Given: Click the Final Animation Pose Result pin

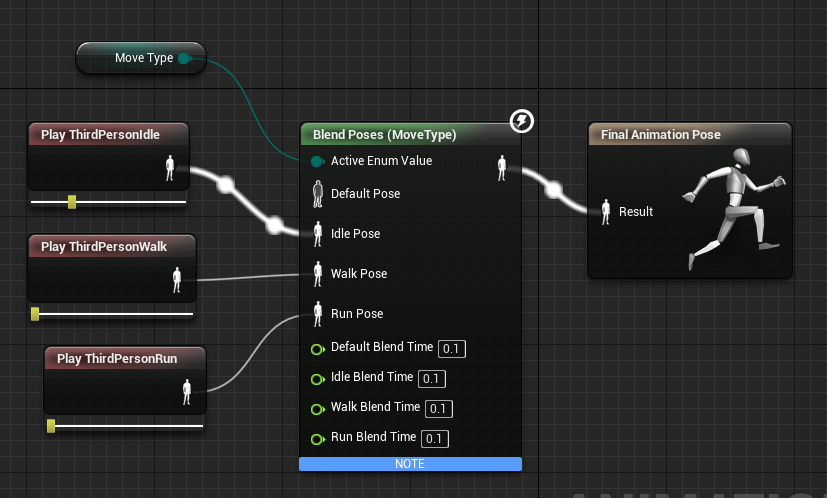Looking at the screenshot, I should [x=605, y=211].
